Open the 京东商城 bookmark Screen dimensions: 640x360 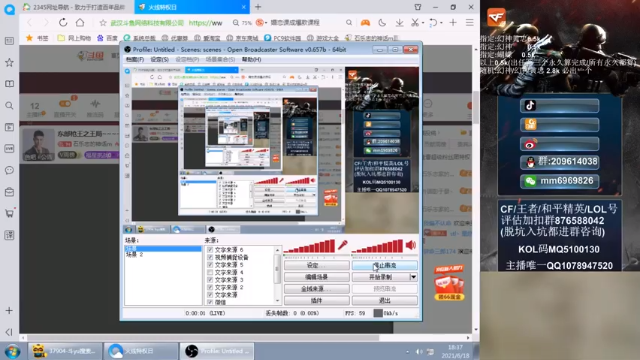243,38
